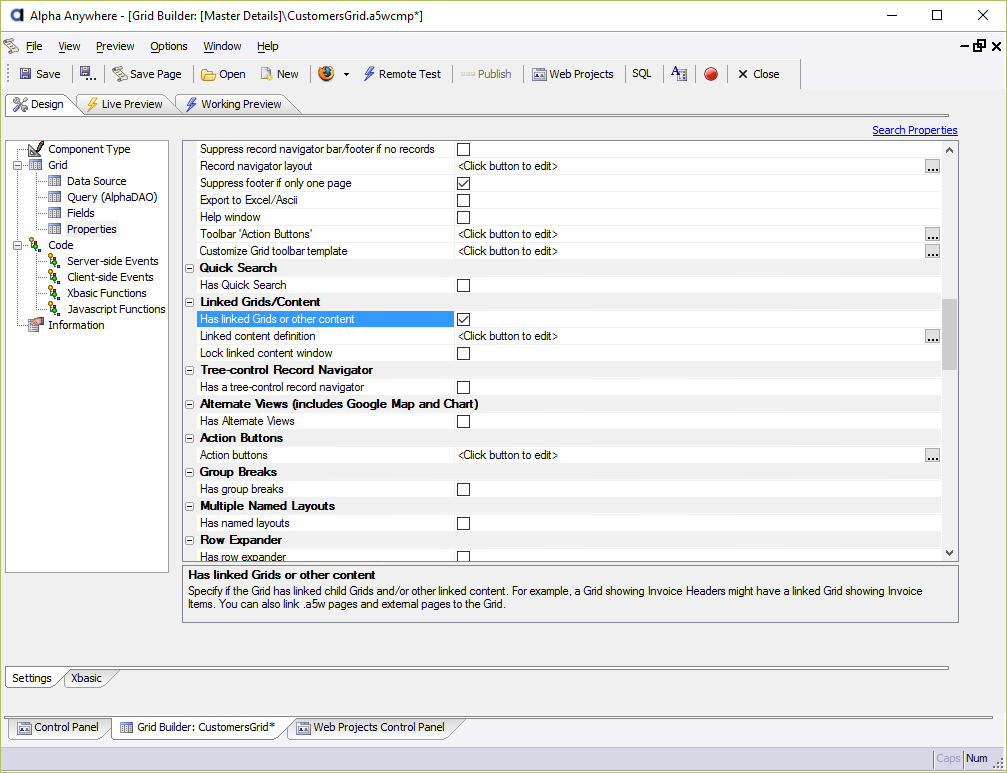Launch the Firefox browser preview icon
The width and height of the screenshot is (1007, 773).
pos(326,74)
